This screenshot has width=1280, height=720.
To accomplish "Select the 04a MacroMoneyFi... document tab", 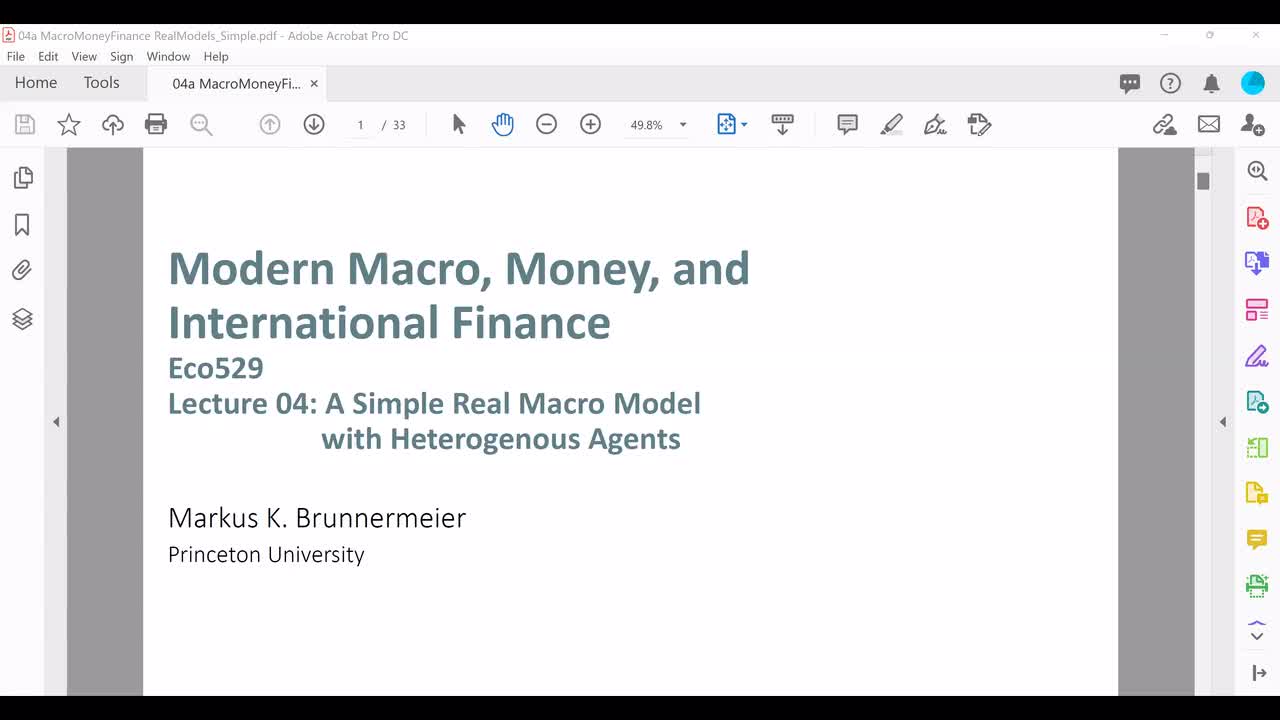I will point(236,84).
